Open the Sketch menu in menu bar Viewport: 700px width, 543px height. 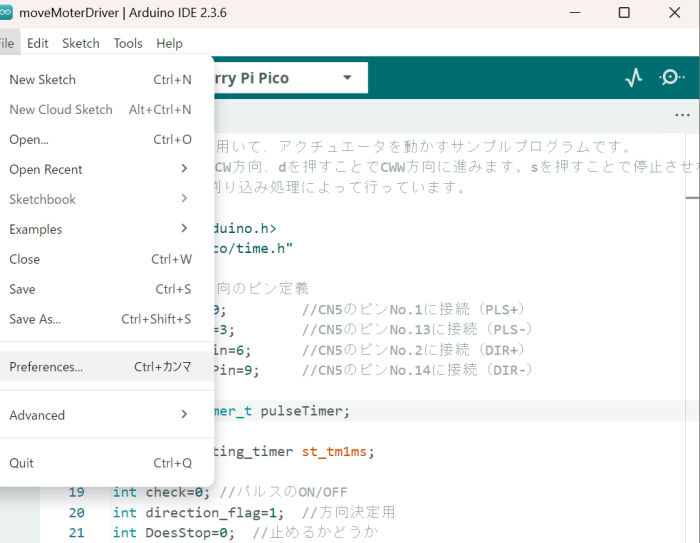[x=81, y=43]
